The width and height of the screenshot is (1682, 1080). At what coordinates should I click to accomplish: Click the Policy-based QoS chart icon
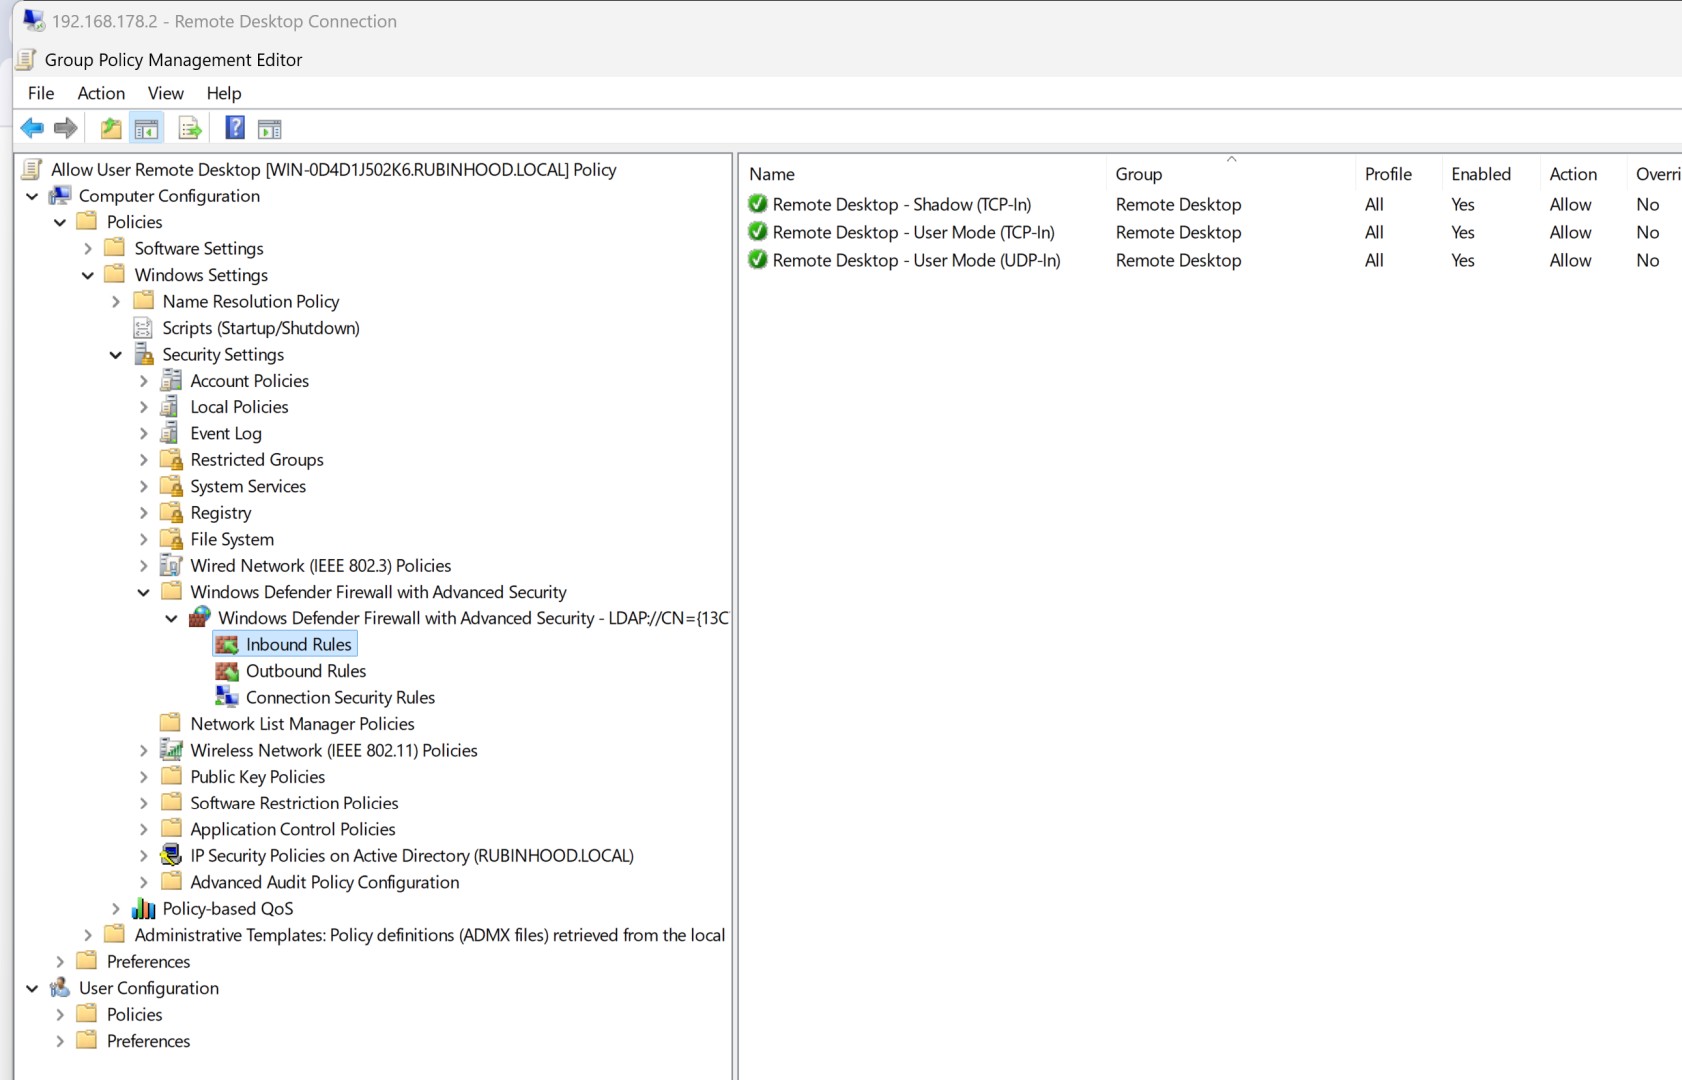[x=144, y=909]
